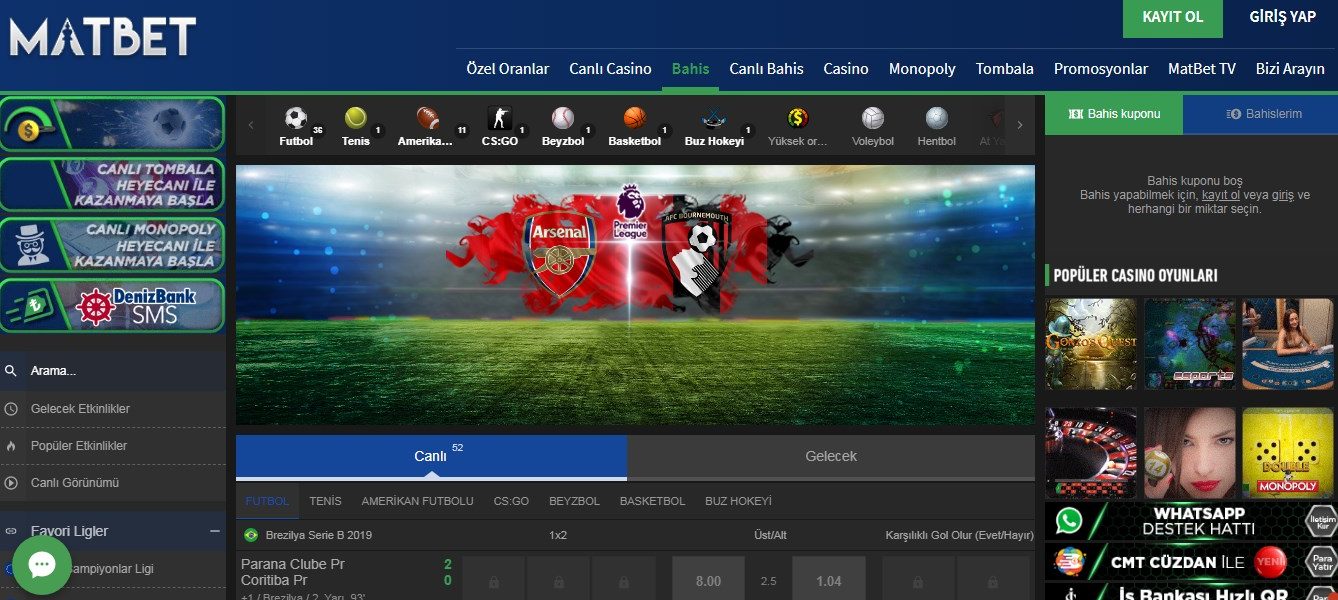This screenshot has height=600, width=1338.
Task: Go to Monopoly page
Action: pyautogui.click(x=922, y=69)
